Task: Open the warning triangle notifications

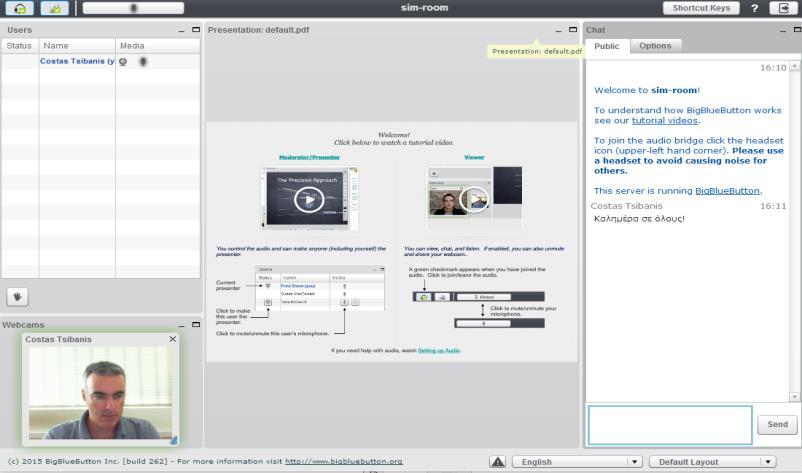Action: pos(497,462)
